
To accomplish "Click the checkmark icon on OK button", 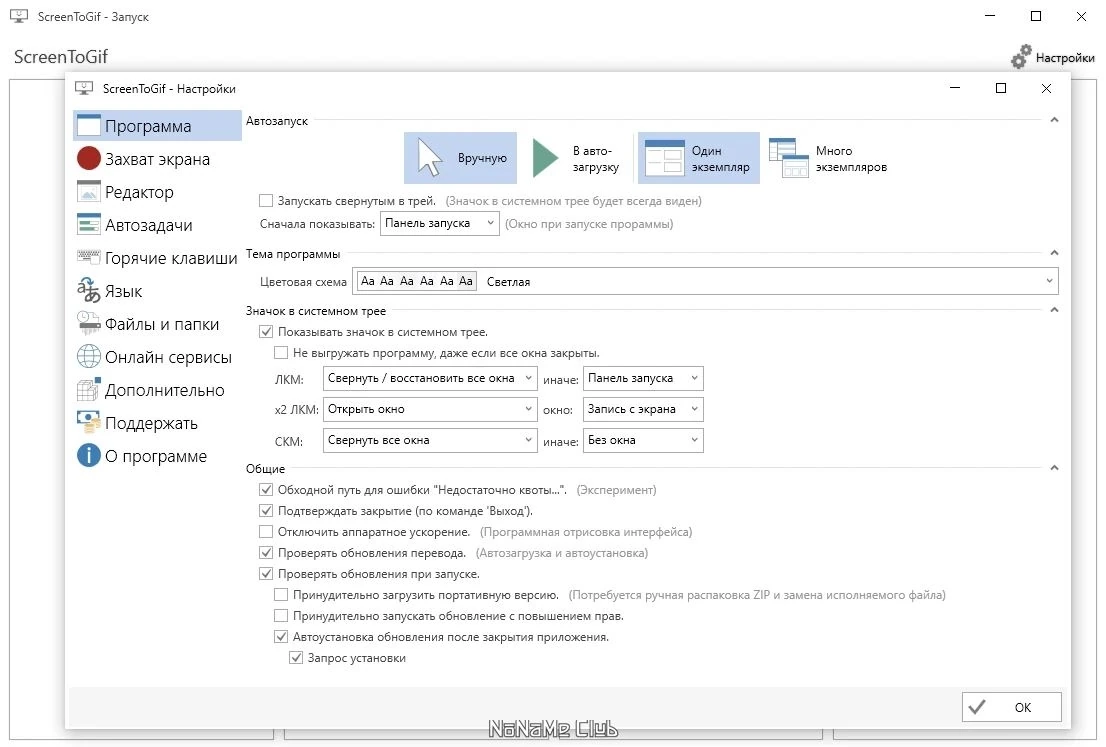I will point(977,707).
